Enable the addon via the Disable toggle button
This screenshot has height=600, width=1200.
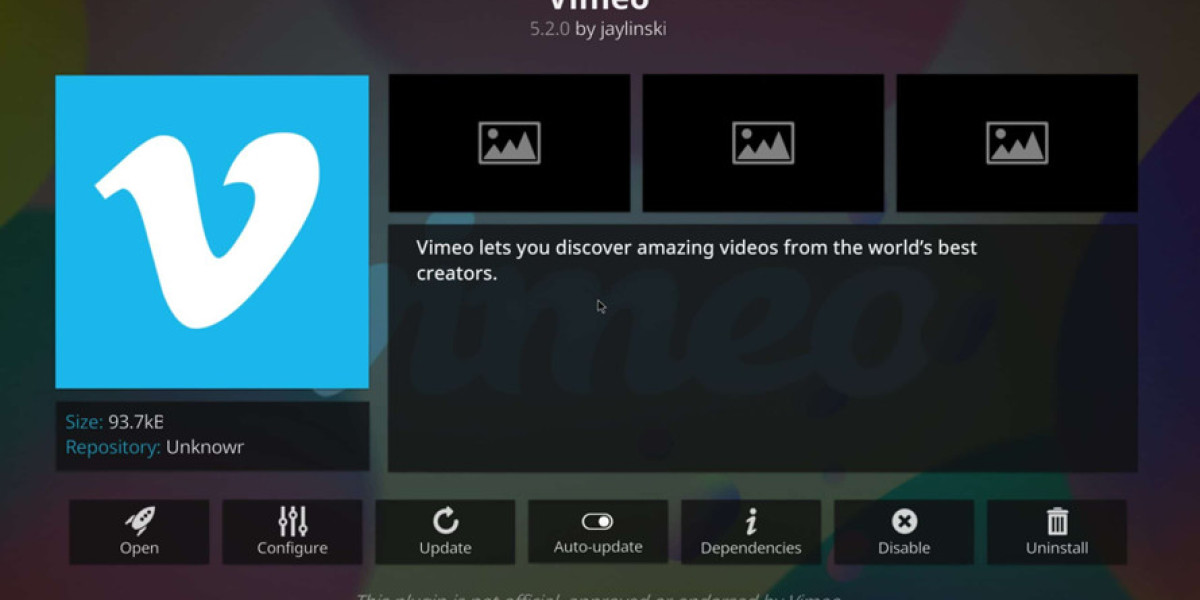[904, 532]
